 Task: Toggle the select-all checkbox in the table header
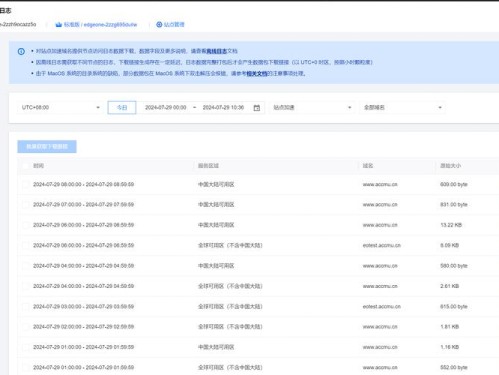click(25, 166)
